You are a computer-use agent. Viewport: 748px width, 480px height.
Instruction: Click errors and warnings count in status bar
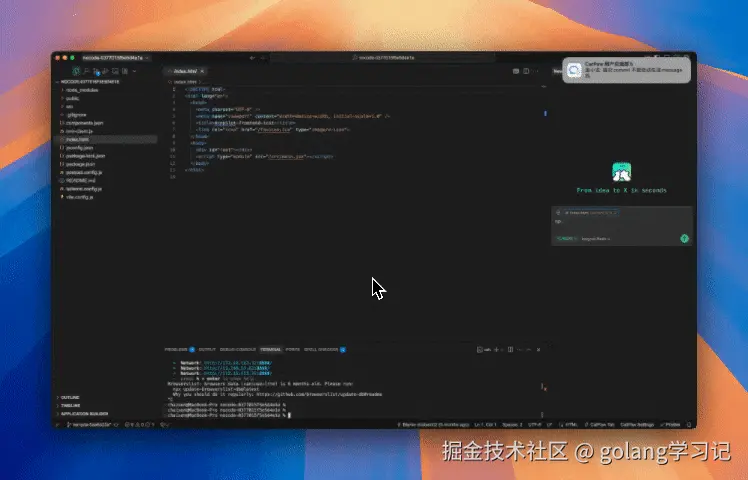point(139,425)
